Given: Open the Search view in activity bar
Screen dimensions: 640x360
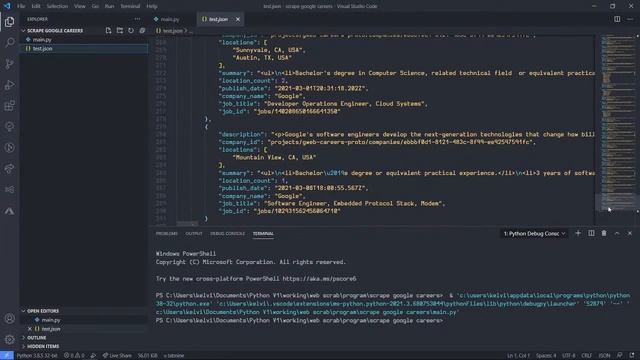Looking at the screenshot, I should [x=9, y=42].
